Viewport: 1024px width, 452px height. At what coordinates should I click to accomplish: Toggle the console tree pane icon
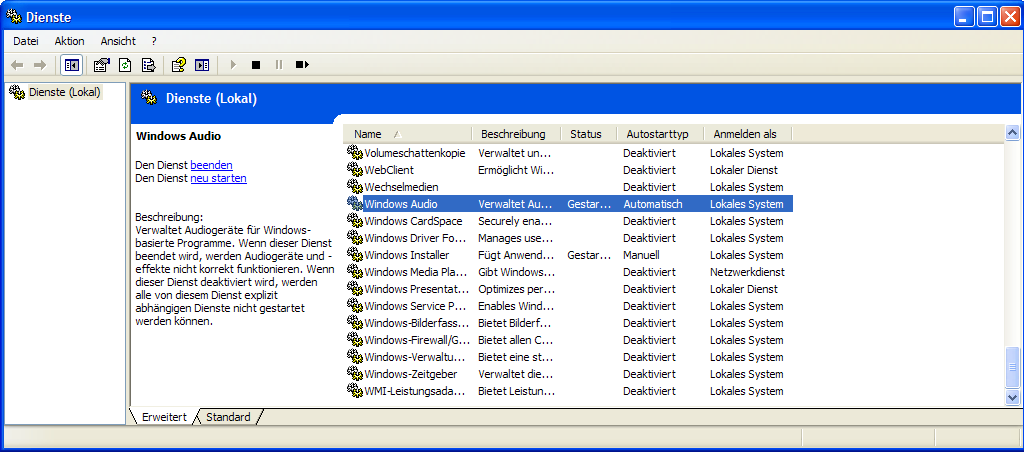coord(71,65)
